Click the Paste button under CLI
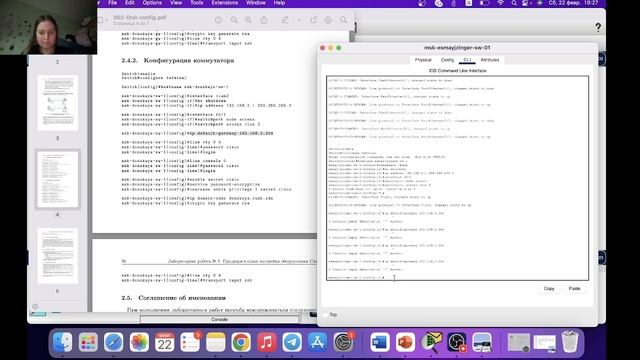640x360 pixels. (x=574, y=289)
